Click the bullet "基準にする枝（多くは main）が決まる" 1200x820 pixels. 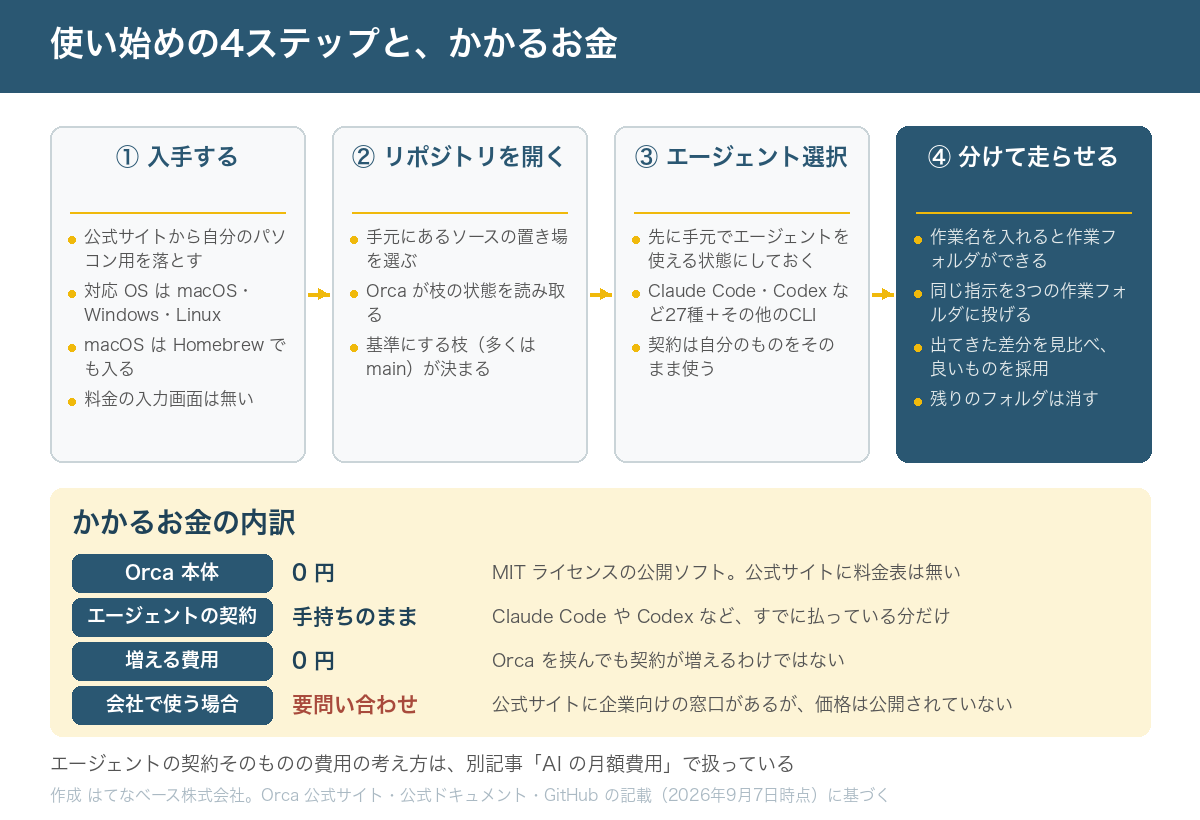(x=451, y=356)
